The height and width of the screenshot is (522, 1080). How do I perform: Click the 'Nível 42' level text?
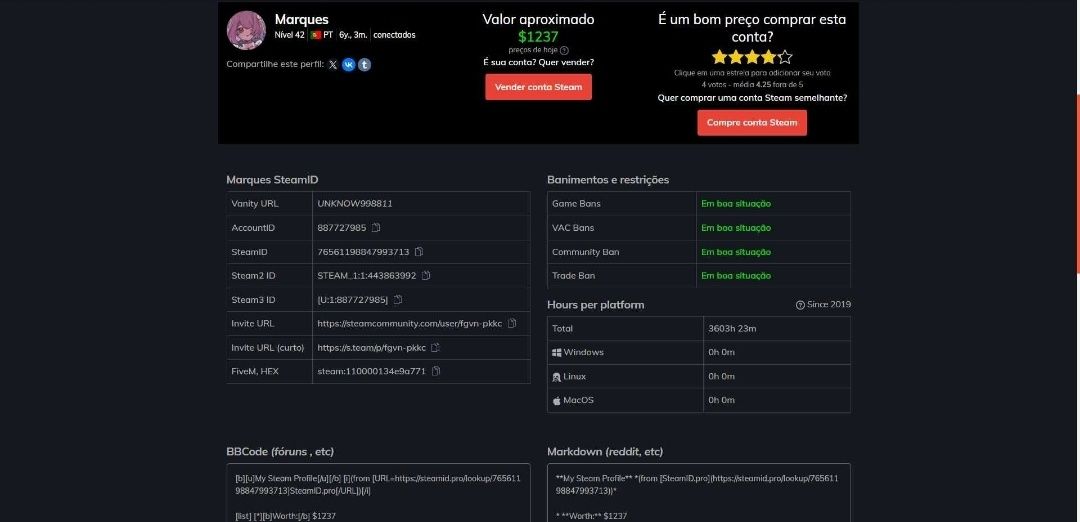click(x=289, y=34)
